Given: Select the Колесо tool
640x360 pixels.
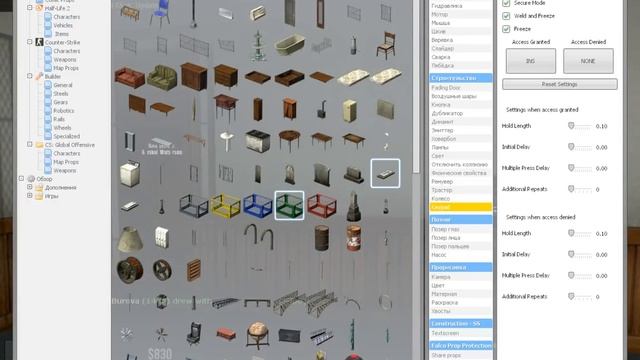Looking at the screenshot, I should click(461, 198).
